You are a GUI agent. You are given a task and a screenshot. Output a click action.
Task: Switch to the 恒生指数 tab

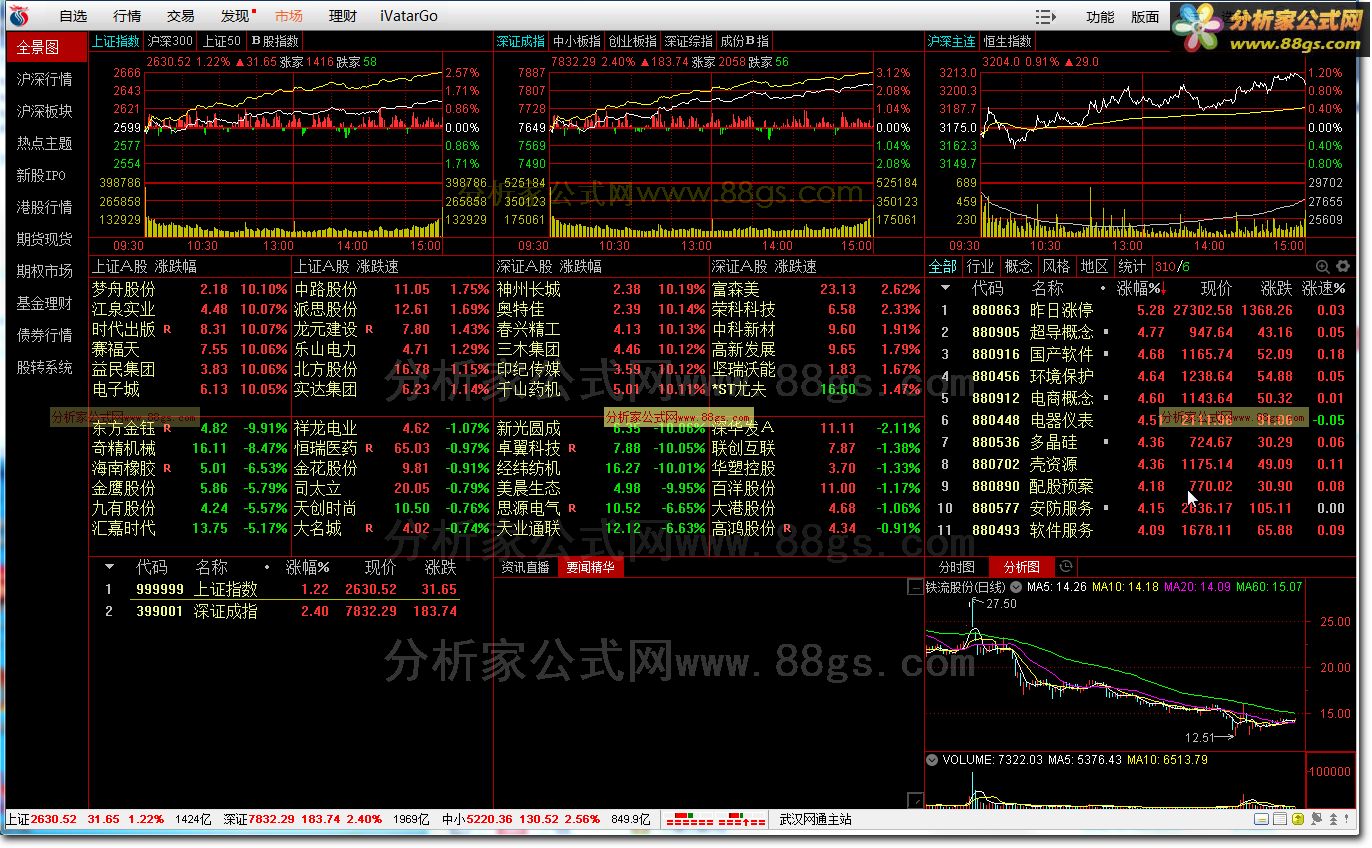[1007, 41]
